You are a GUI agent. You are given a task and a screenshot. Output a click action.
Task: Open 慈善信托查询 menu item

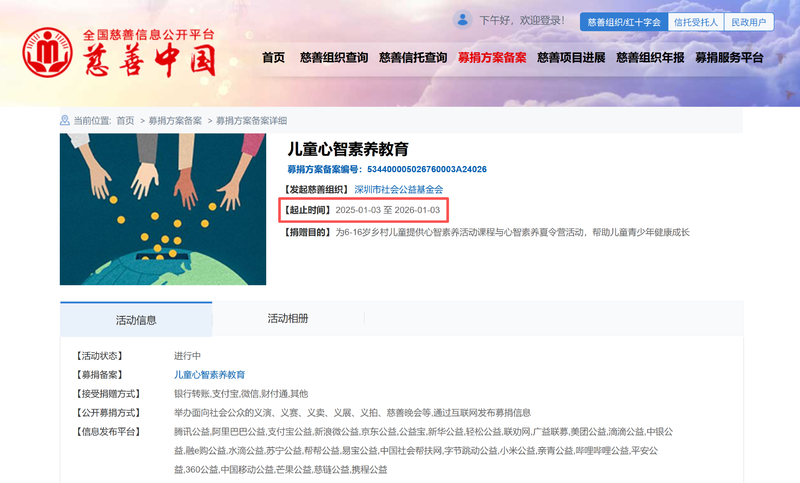413,58
